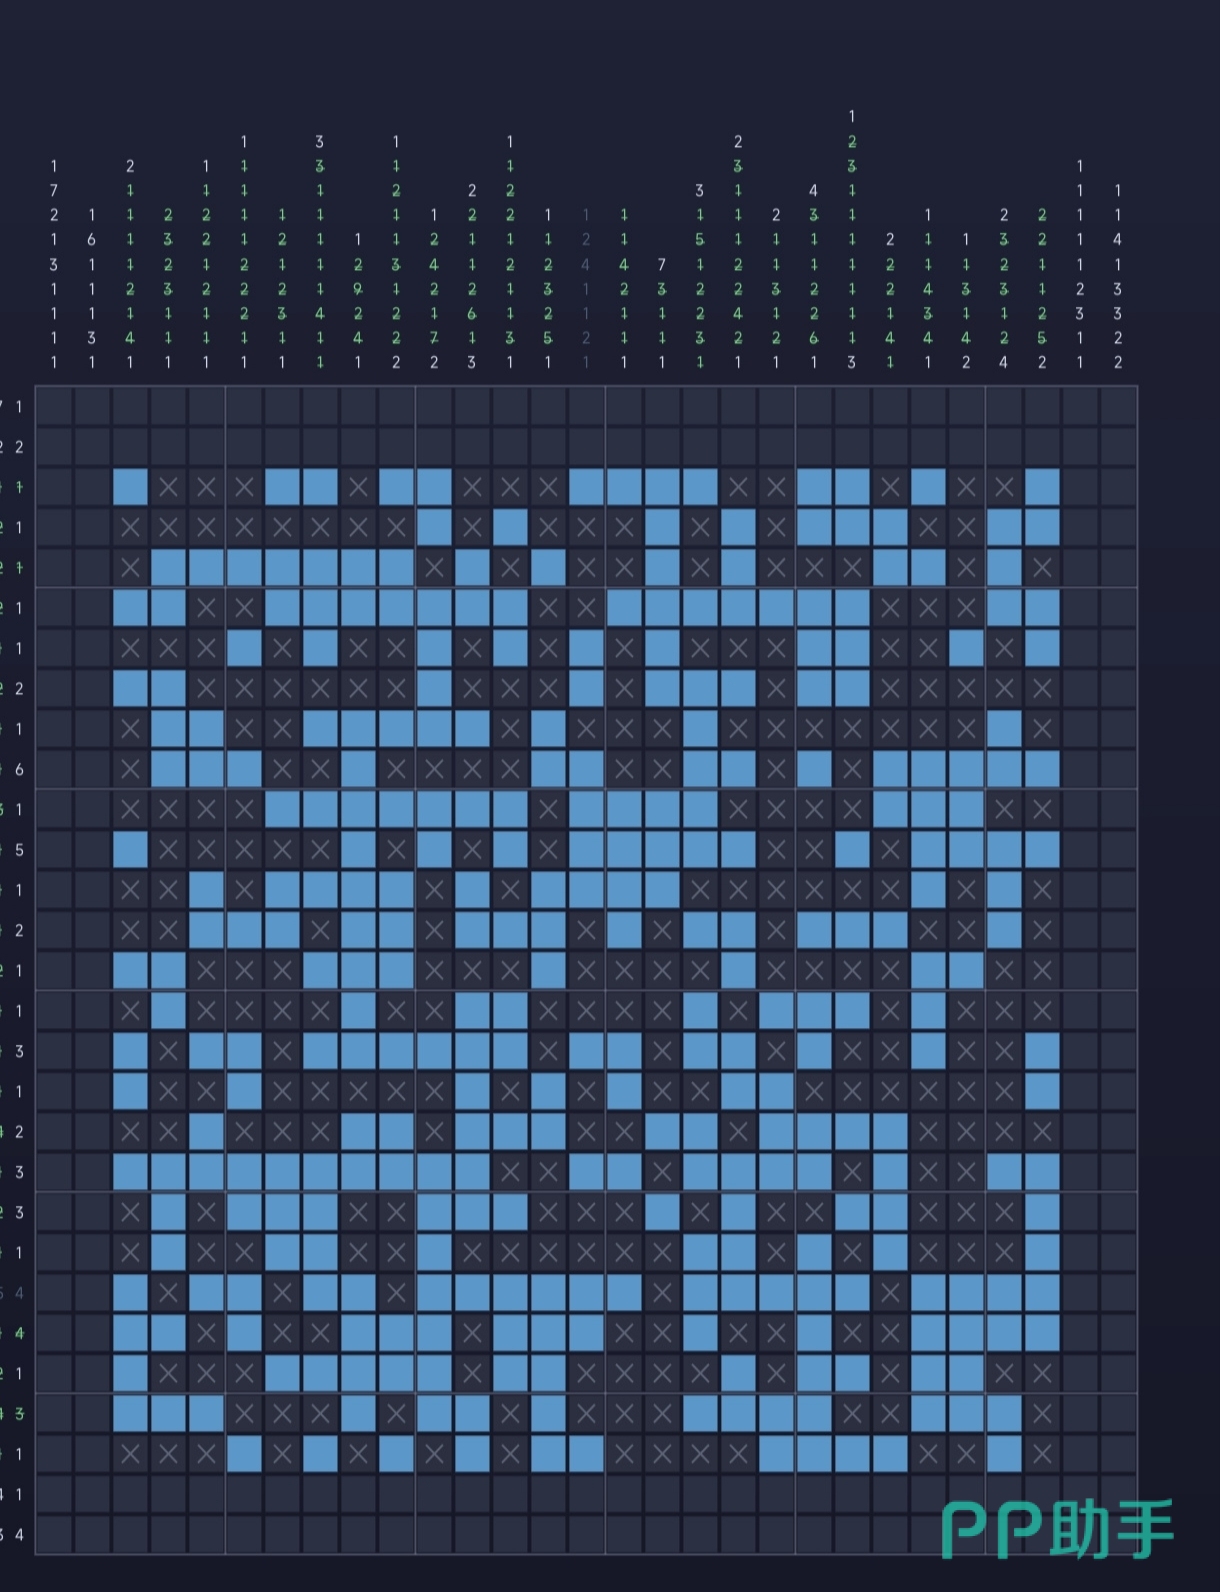This screenshot has width=1220, height=1592.
Task: Click the green crossed-out "4 3" row clue
Action: coord(12,1414)
